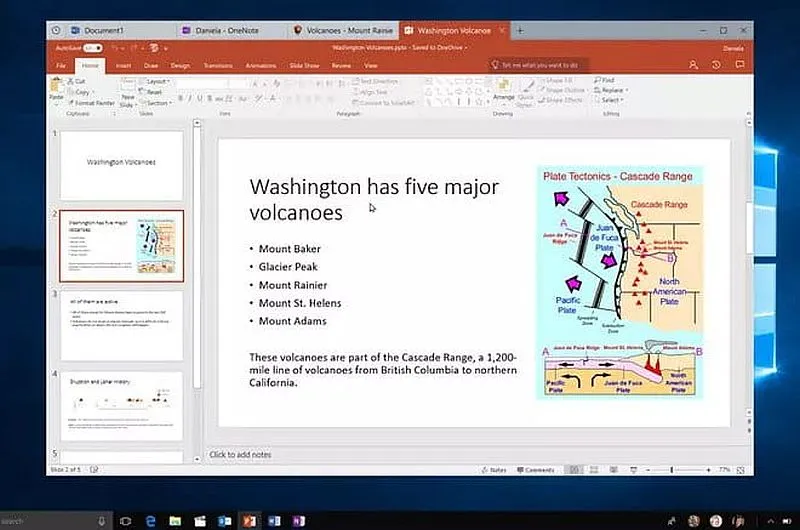800x530 pixels.
Task: Click the zoom in plus button
Action: (708, 470)
